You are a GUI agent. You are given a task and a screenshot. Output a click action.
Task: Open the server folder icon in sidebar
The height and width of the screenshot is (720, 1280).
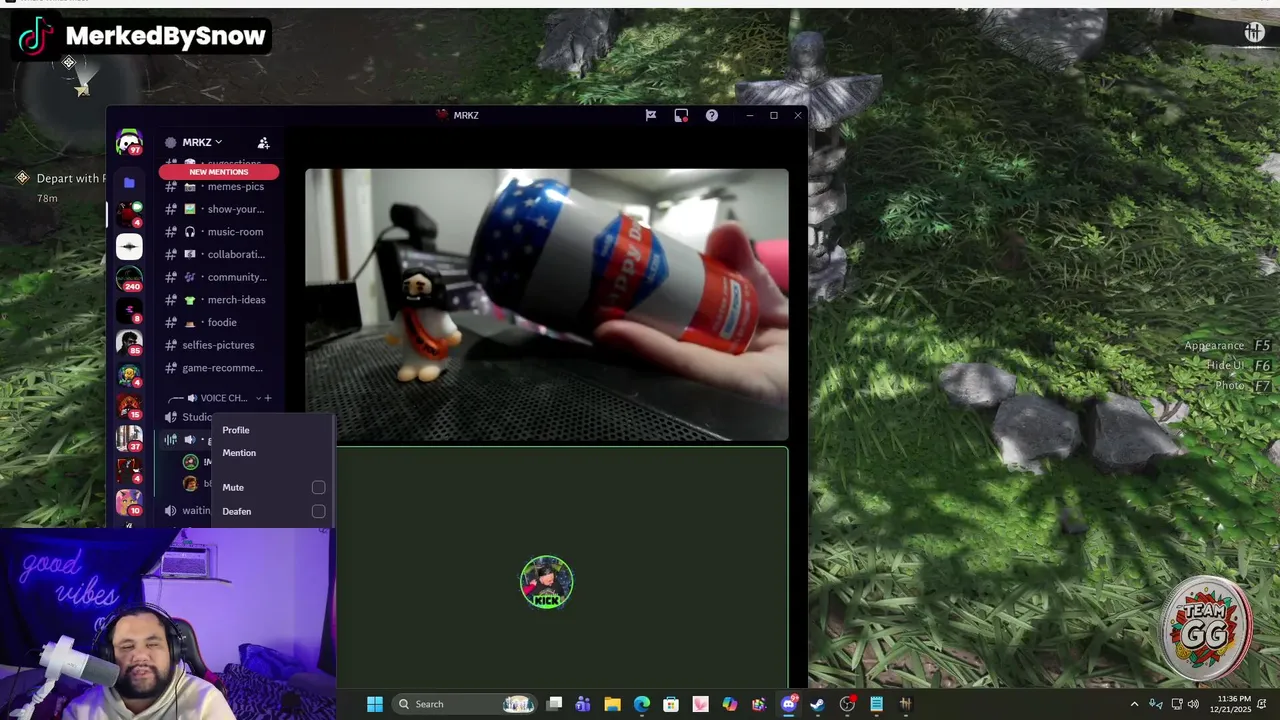click(129, 183)
